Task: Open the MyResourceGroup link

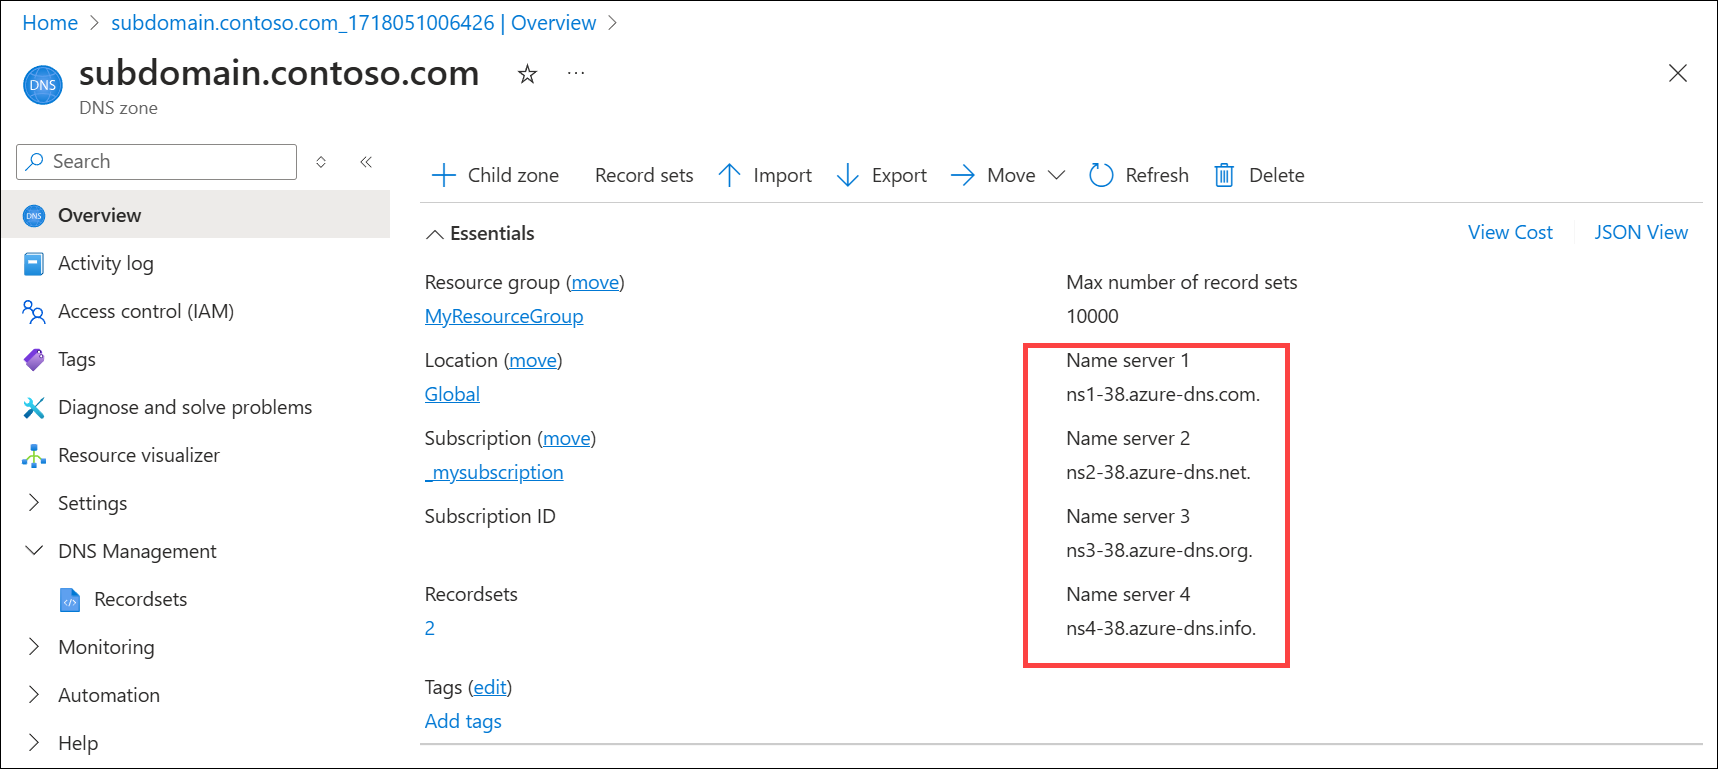Action: pos(503,317)
